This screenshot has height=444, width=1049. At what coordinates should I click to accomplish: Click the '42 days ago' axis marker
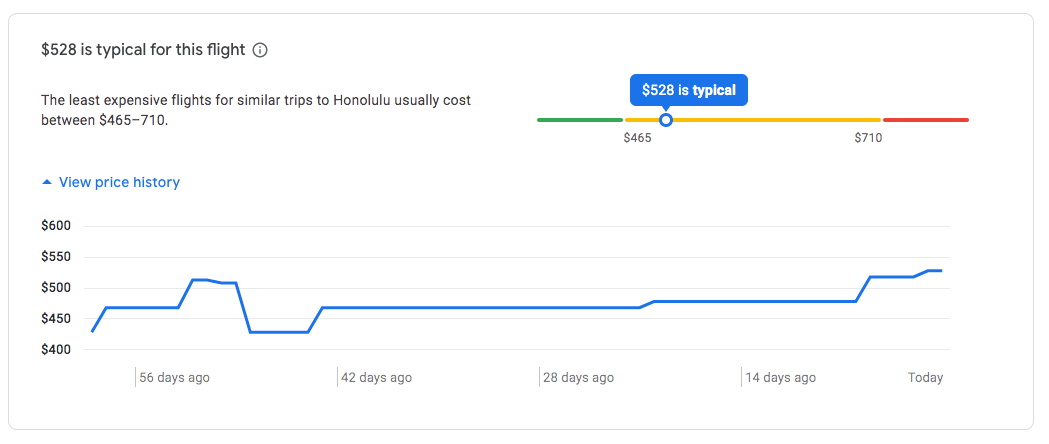(376, 378)
